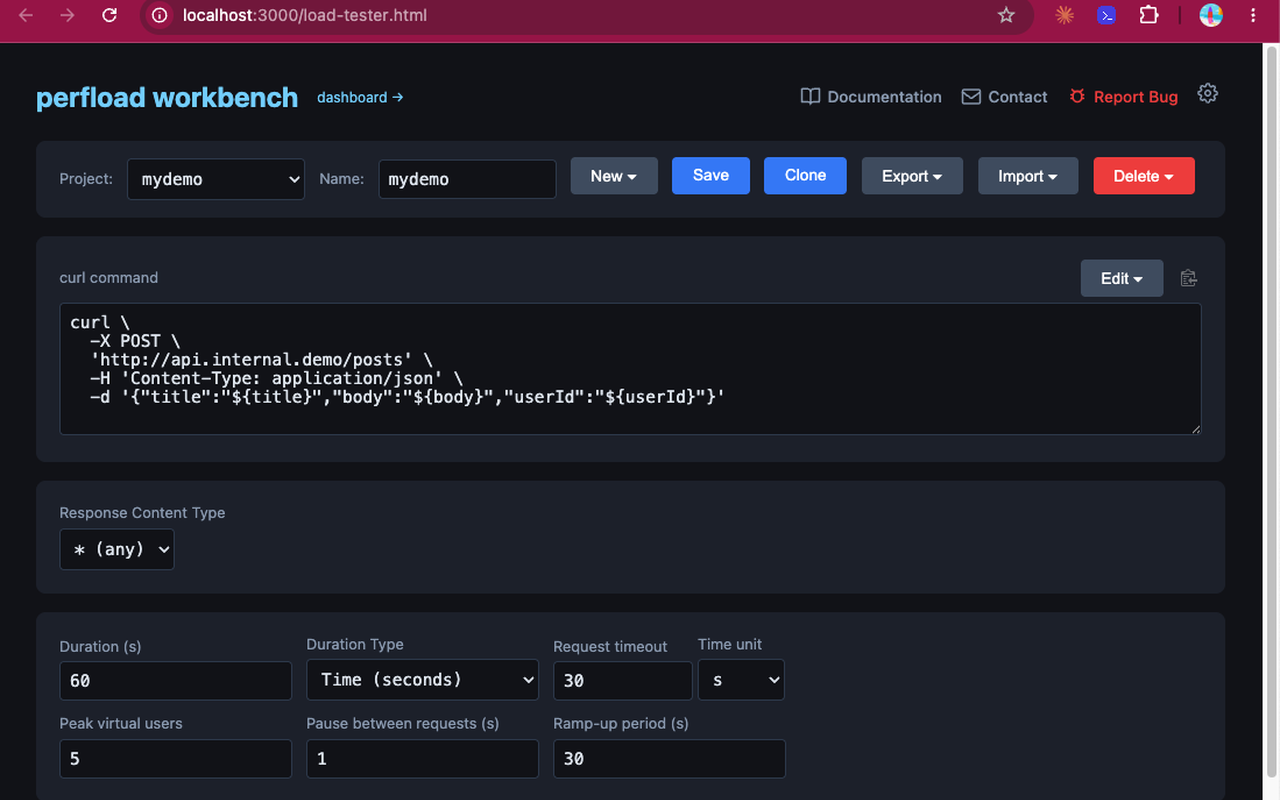Open the Edit dropdown for curl command
This screenshot has height=800, width=1280.
point(1122,278)
